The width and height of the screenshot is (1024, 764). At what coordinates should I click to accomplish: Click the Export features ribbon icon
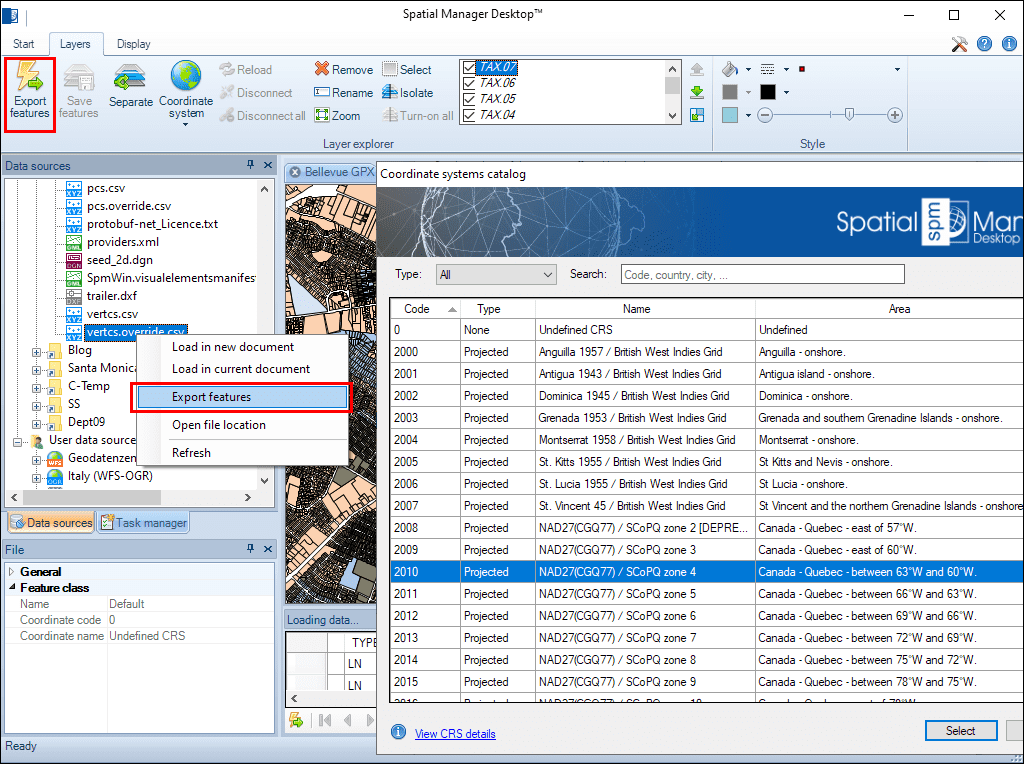tap(29, 89)
